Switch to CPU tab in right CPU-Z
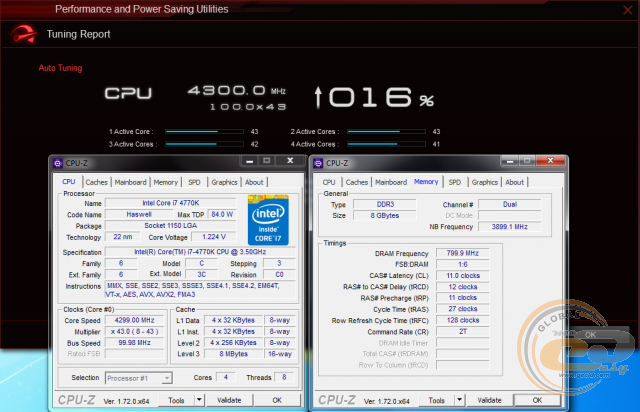 [x=329, y=182]
